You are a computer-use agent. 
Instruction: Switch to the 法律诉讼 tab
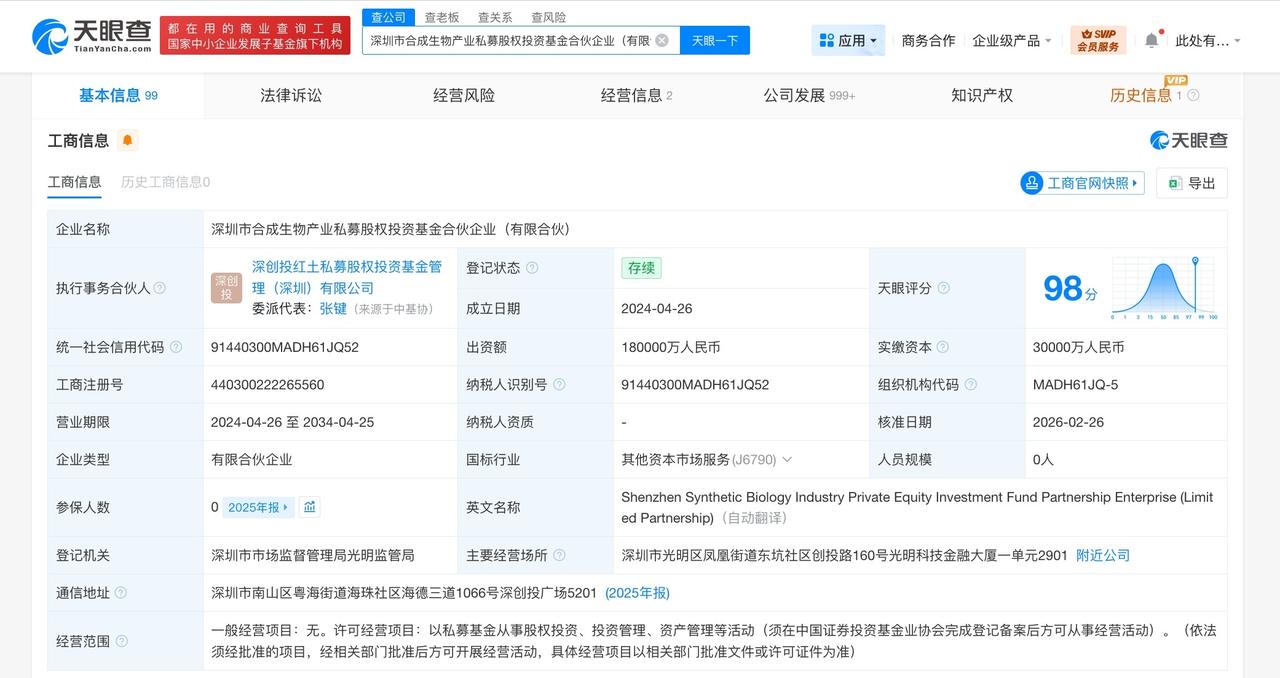(290, 94)
